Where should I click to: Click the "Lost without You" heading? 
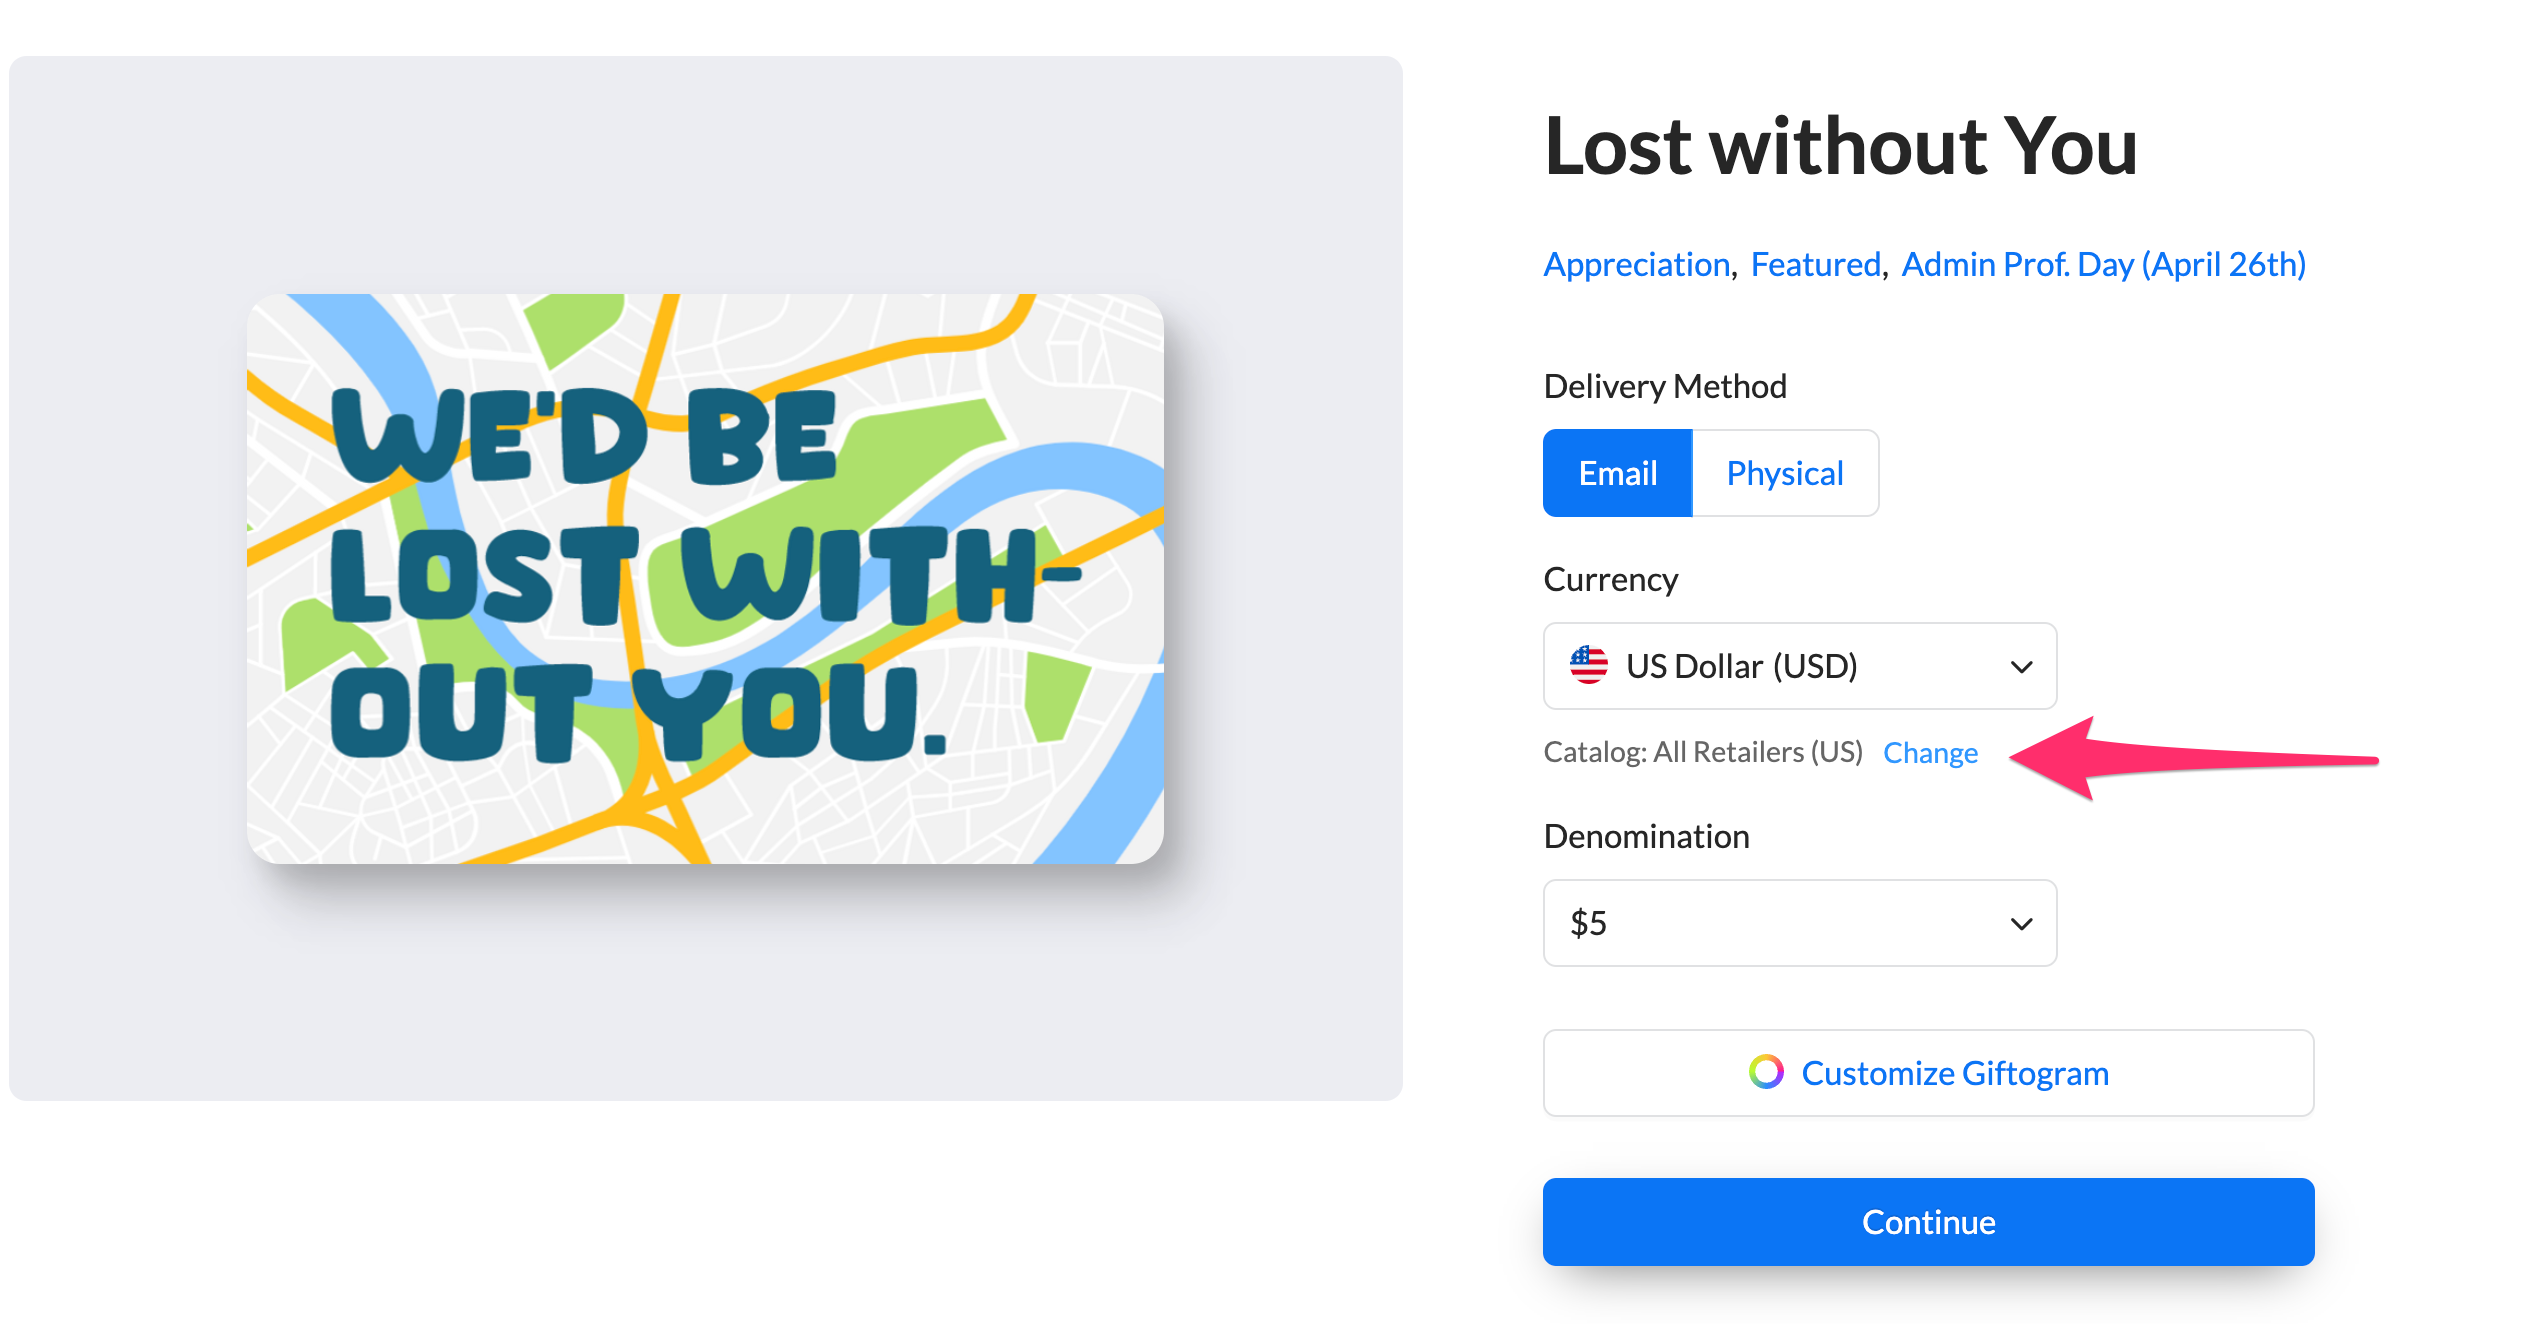(1840, 147)
